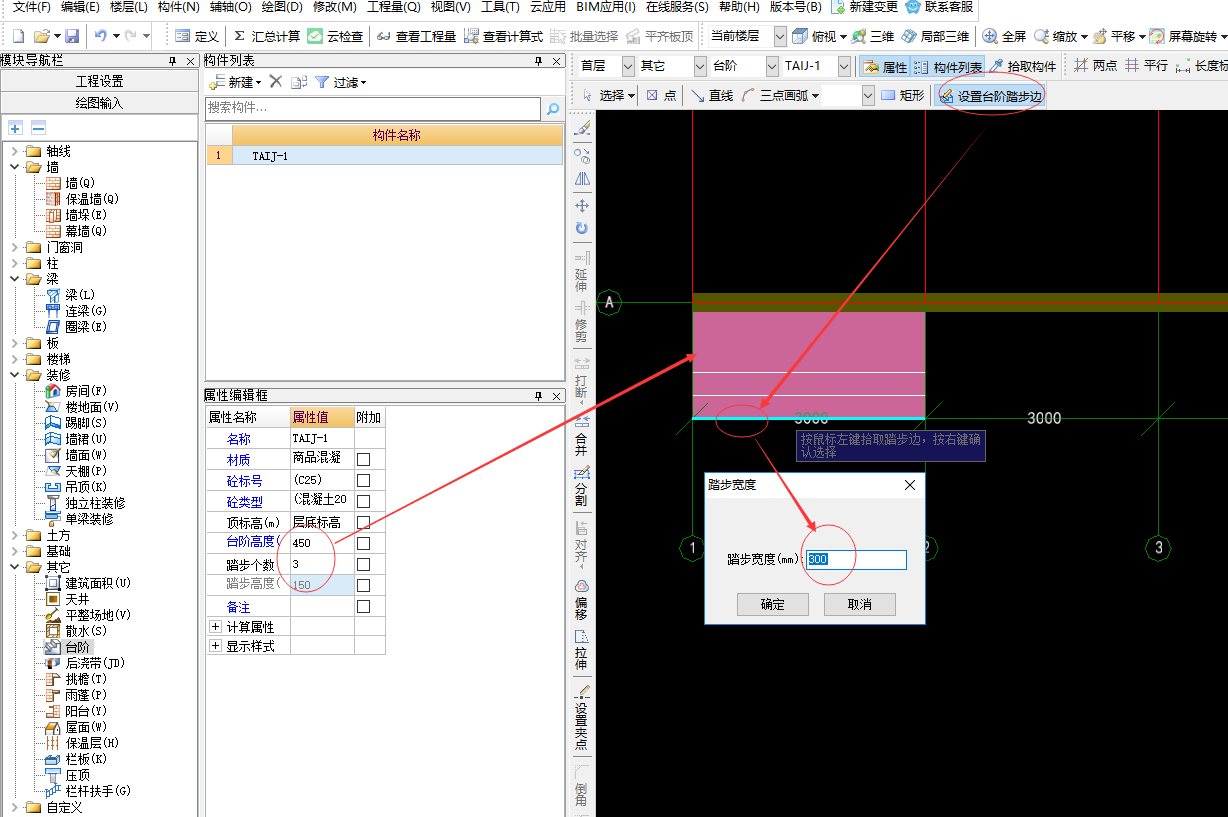Viewport: 1228px width, 817px height.
Task: Start 云检查 cloud check
Action: (x=335, y=36)
